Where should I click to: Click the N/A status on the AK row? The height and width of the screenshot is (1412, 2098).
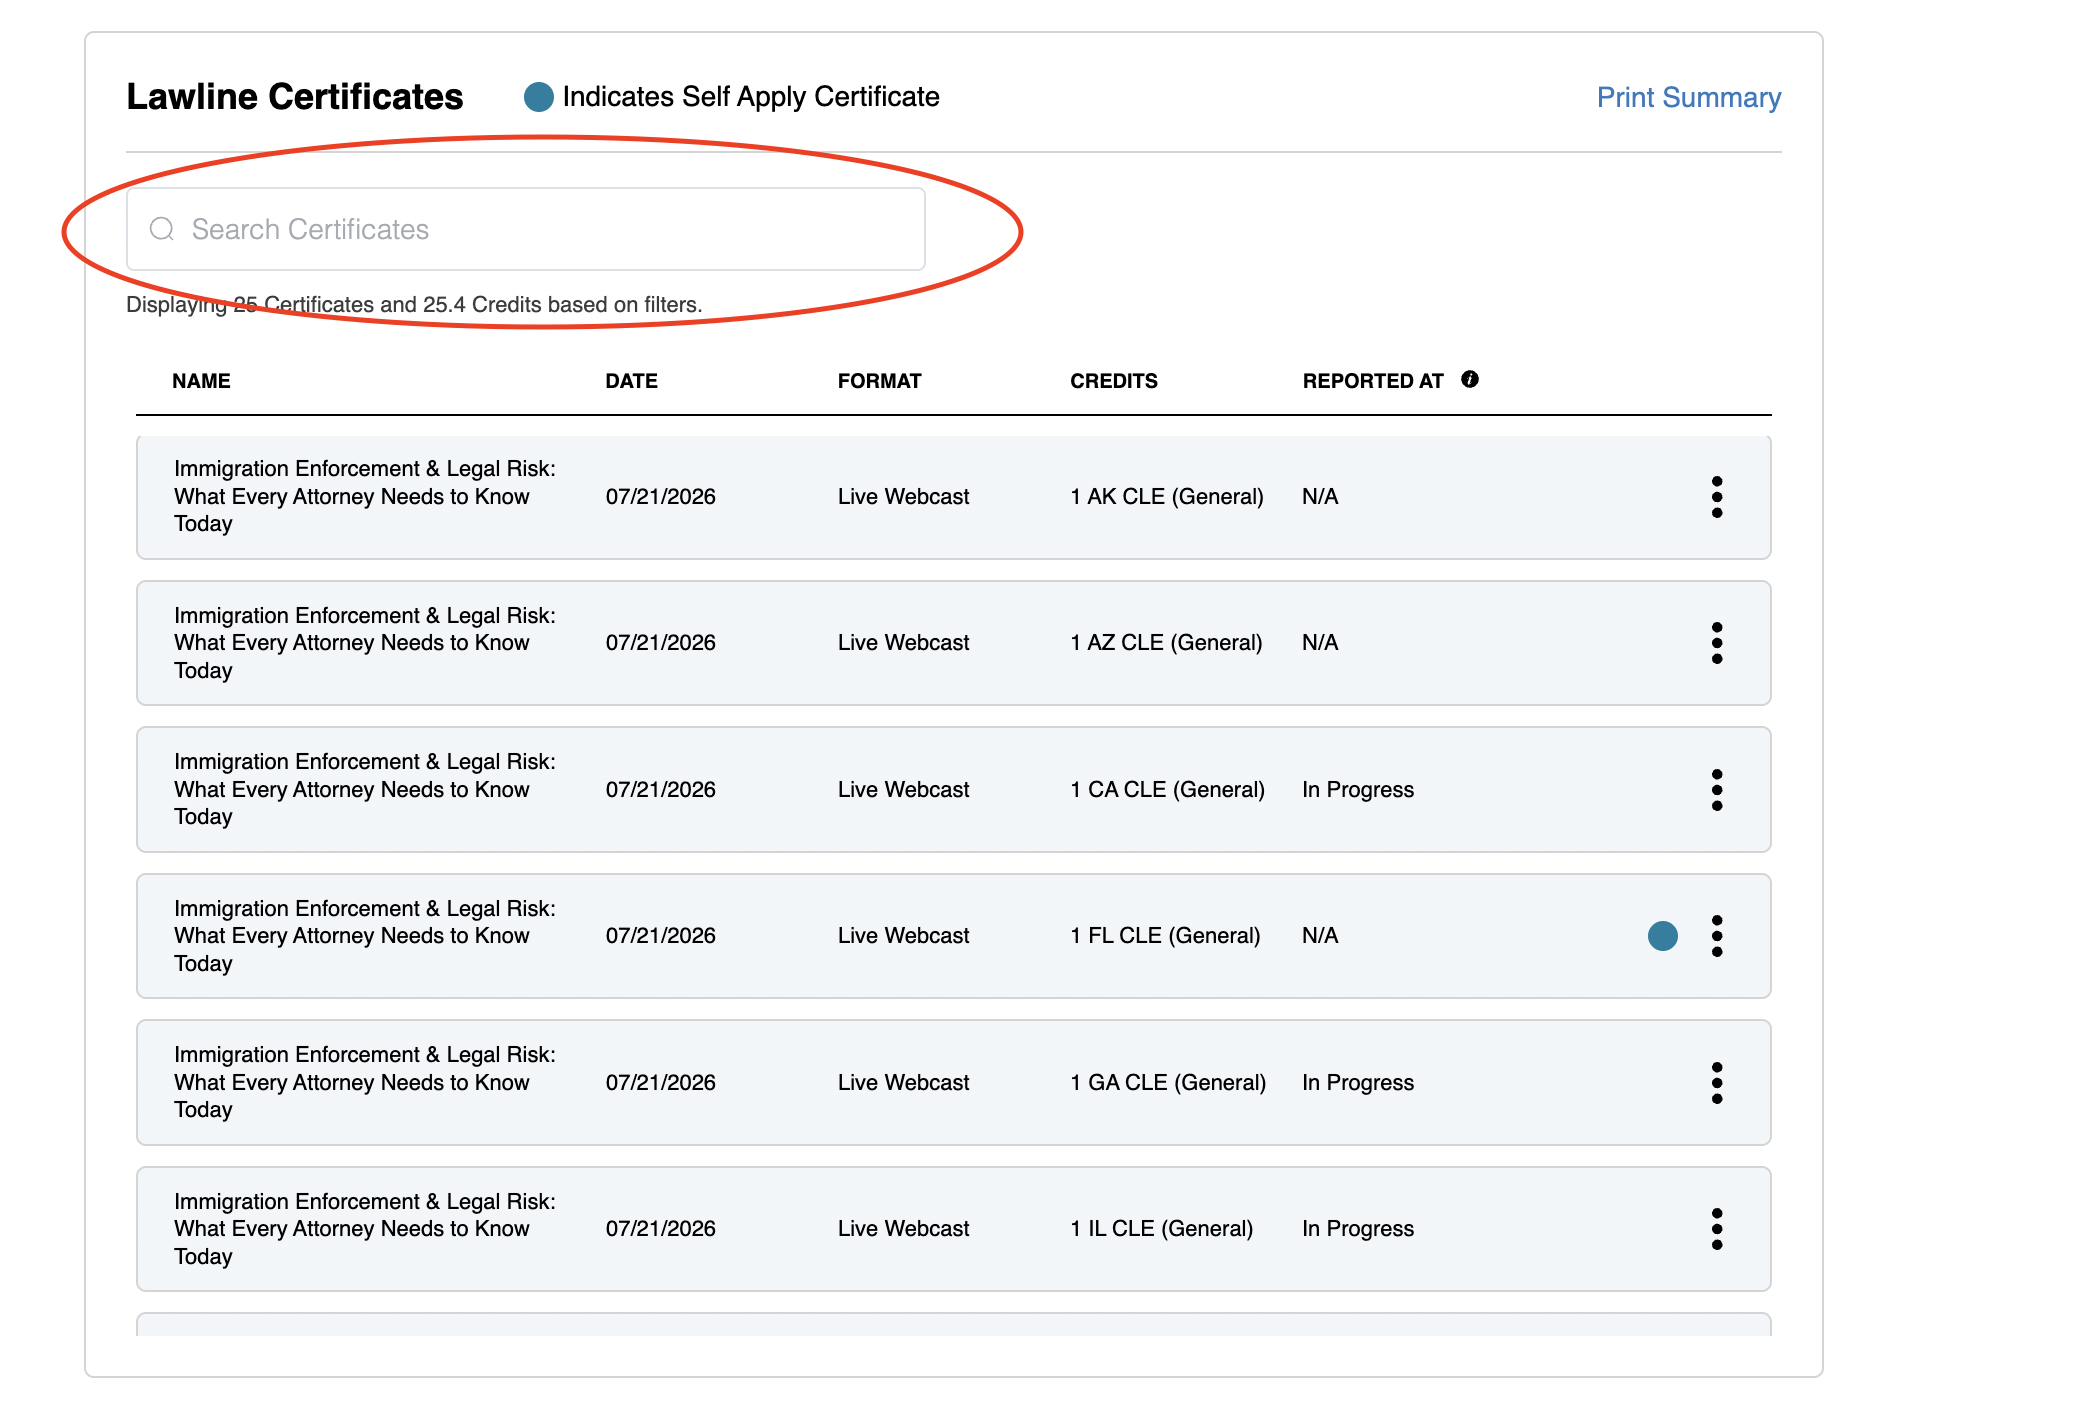click(x=1320, y=497)
